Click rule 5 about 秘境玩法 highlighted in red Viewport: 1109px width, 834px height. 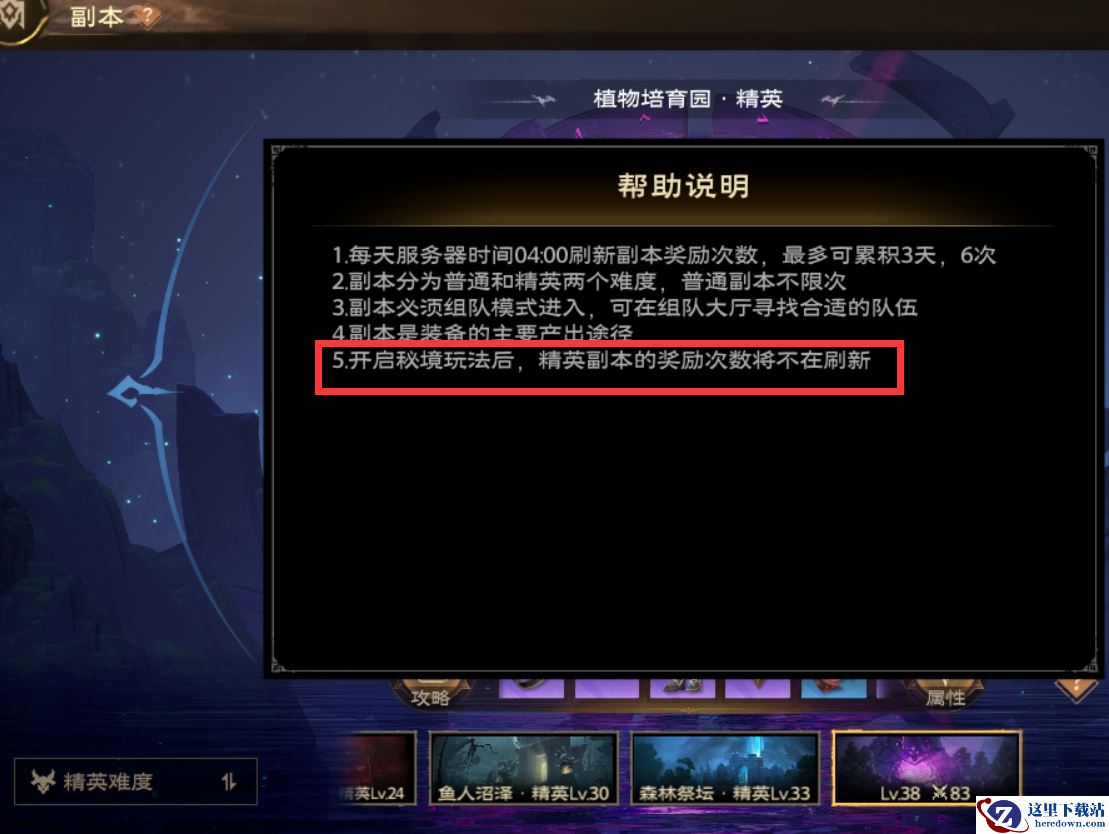point(601,361)
